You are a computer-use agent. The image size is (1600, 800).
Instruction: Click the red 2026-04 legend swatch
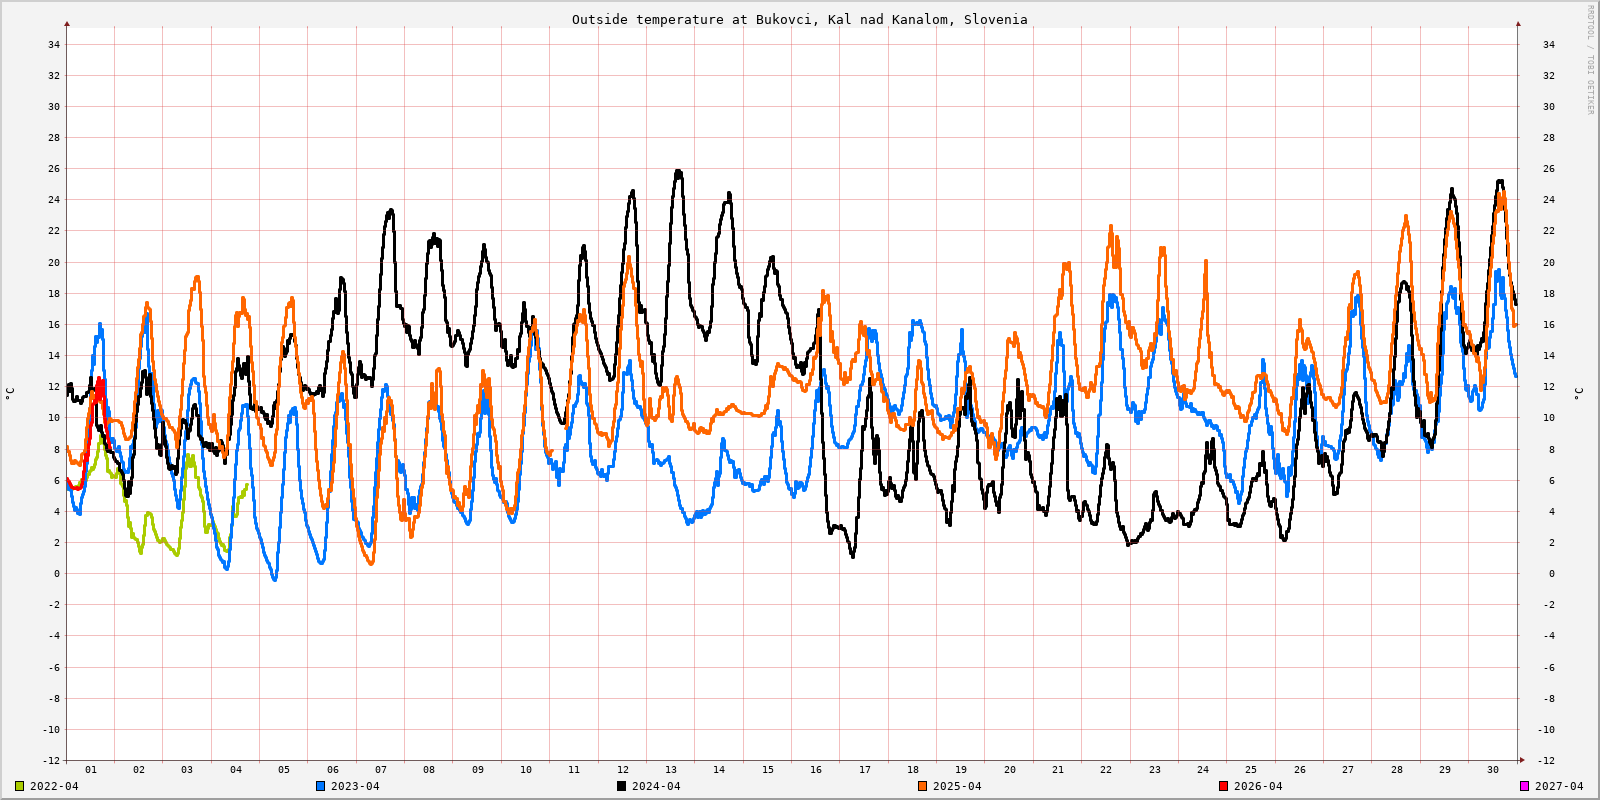(1223, 786)
